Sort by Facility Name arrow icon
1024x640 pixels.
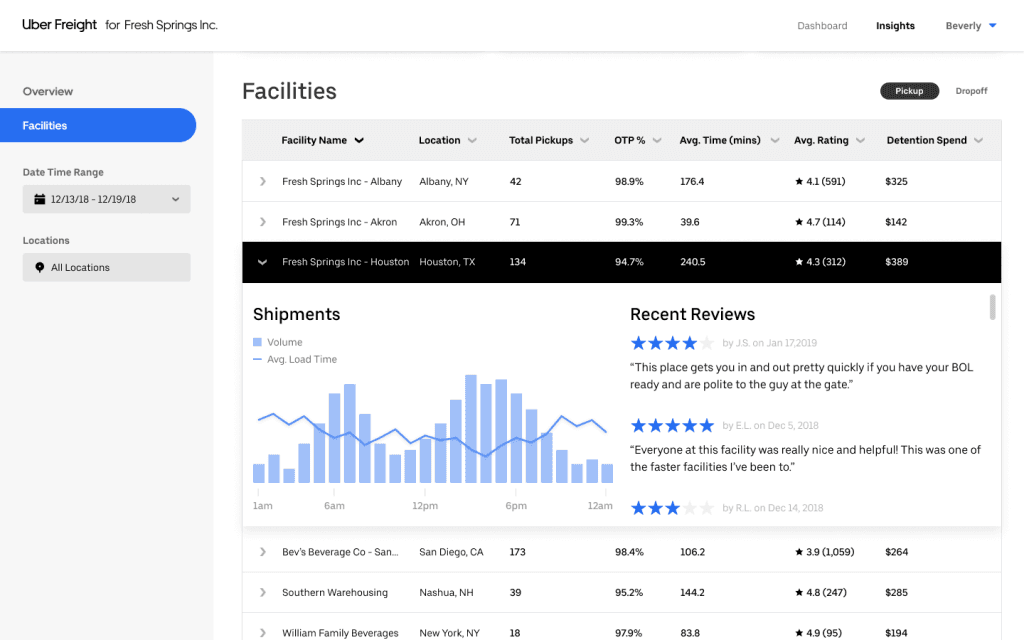tap(359, 141)
